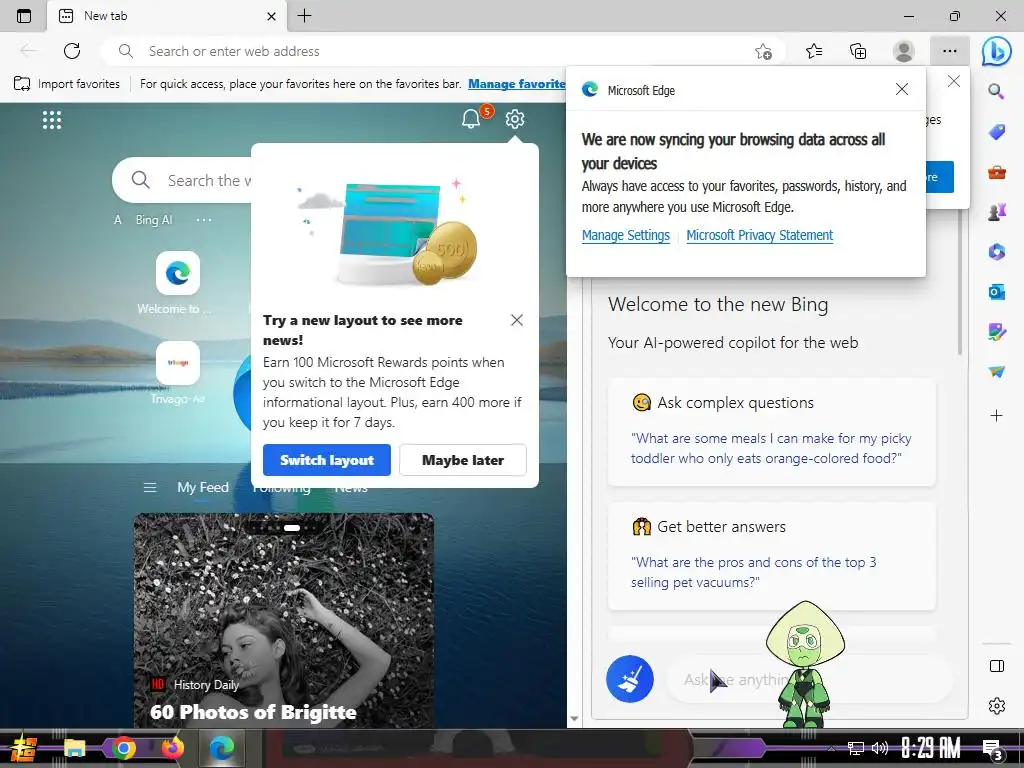Open sidebar Search magnifier icon
The image size is (1024, 768).
click(996, 91)
